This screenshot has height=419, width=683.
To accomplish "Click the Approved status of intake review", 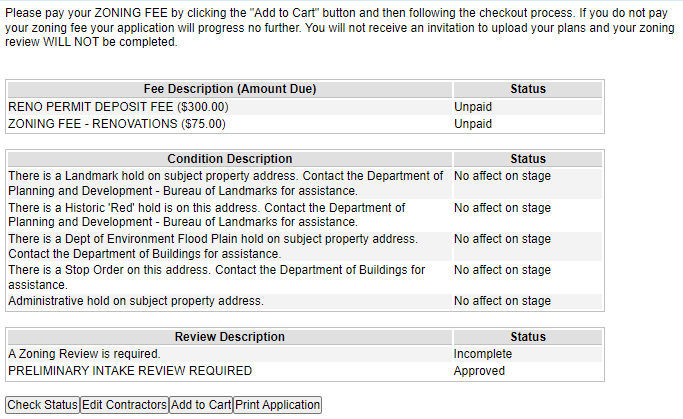I will pyautogui.click(x=479, y=371).
